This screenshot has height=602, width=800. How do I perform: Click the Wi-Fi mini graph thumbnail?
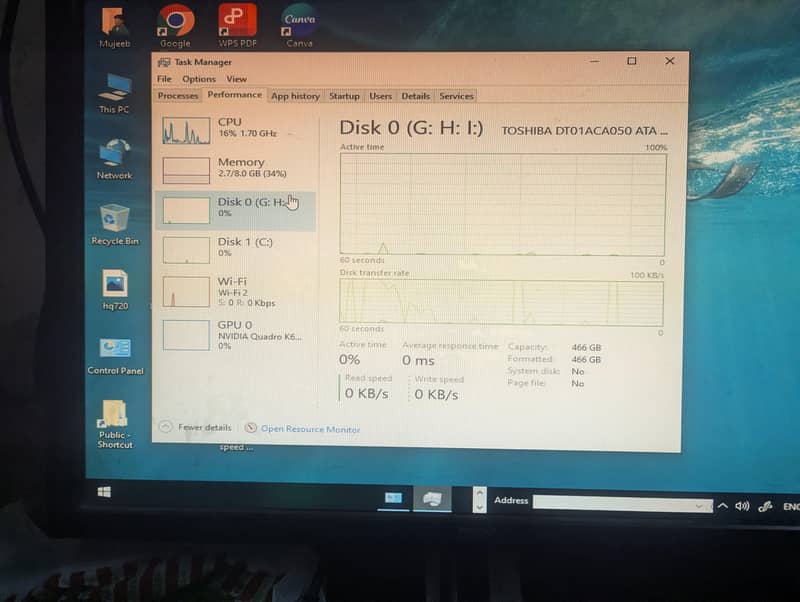186,291
